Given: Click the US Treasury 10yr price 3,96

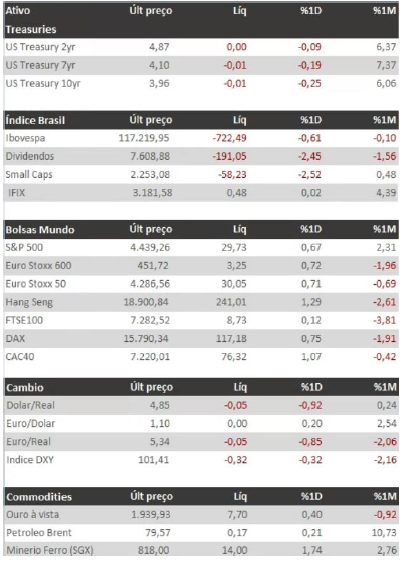Looking at the screenshot, I should tap(159, 84).
